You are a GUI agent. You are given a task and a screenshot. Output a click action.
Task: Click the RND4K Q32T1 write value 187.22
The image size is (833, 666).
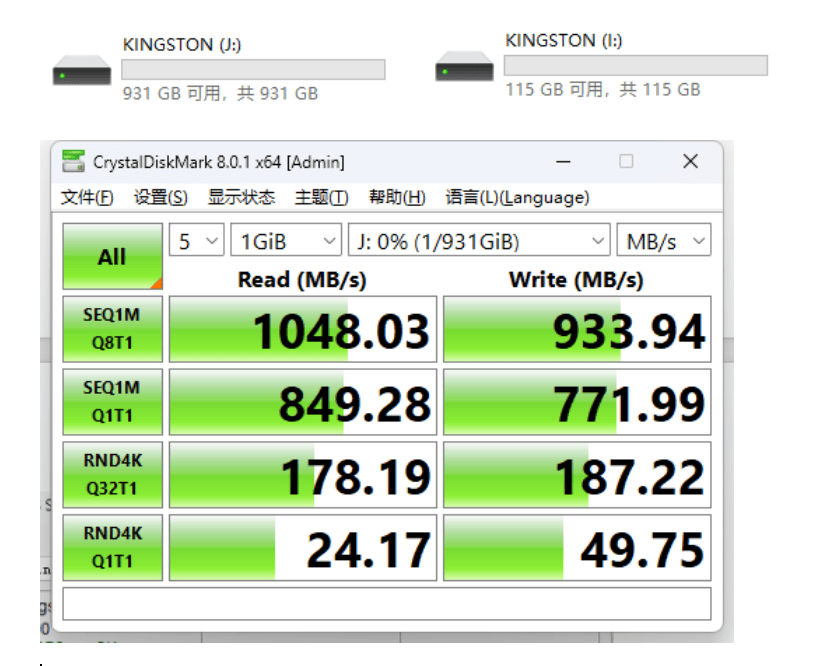click(x=577, y=475)
